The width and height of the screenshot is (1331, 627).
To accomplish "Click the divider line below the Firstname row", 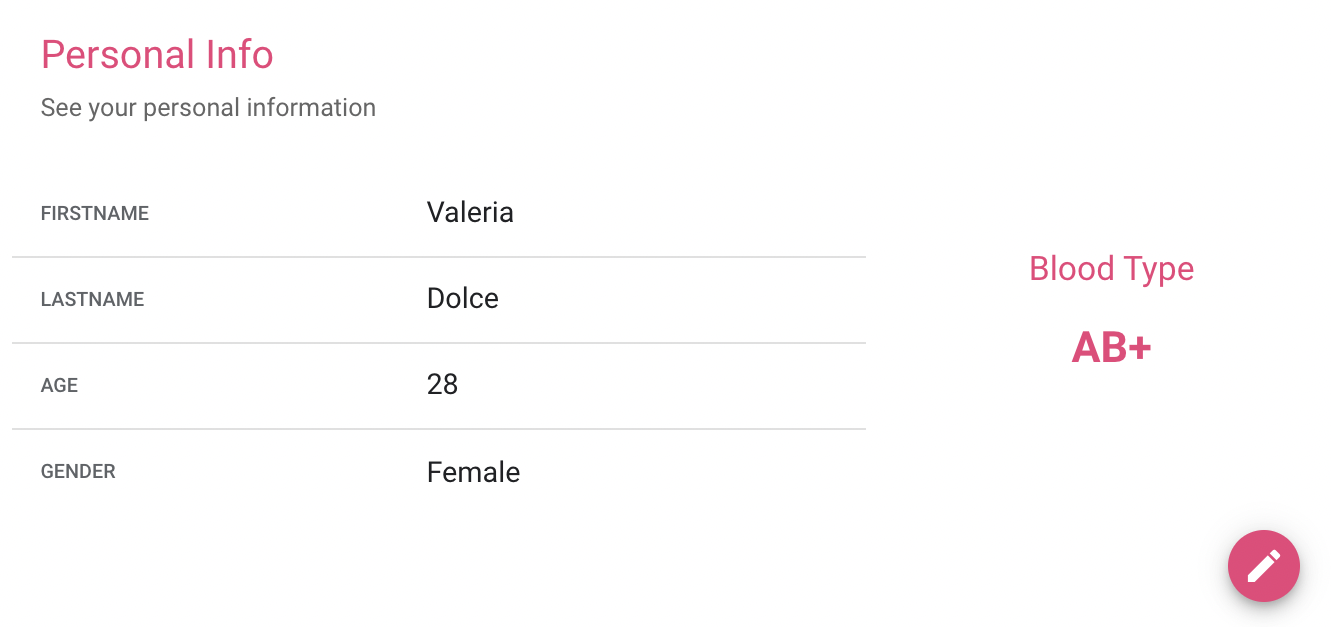I will (x=438, y=257).
